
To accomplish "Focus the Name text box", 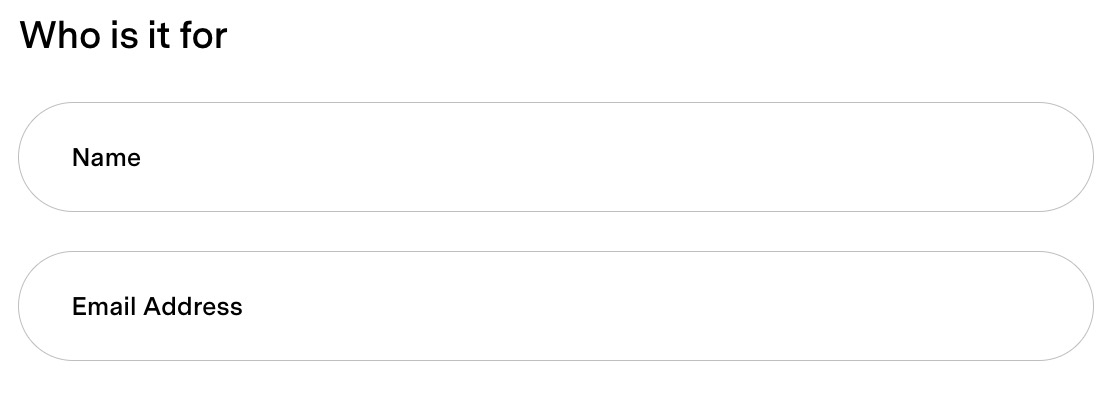I will 556,157.
